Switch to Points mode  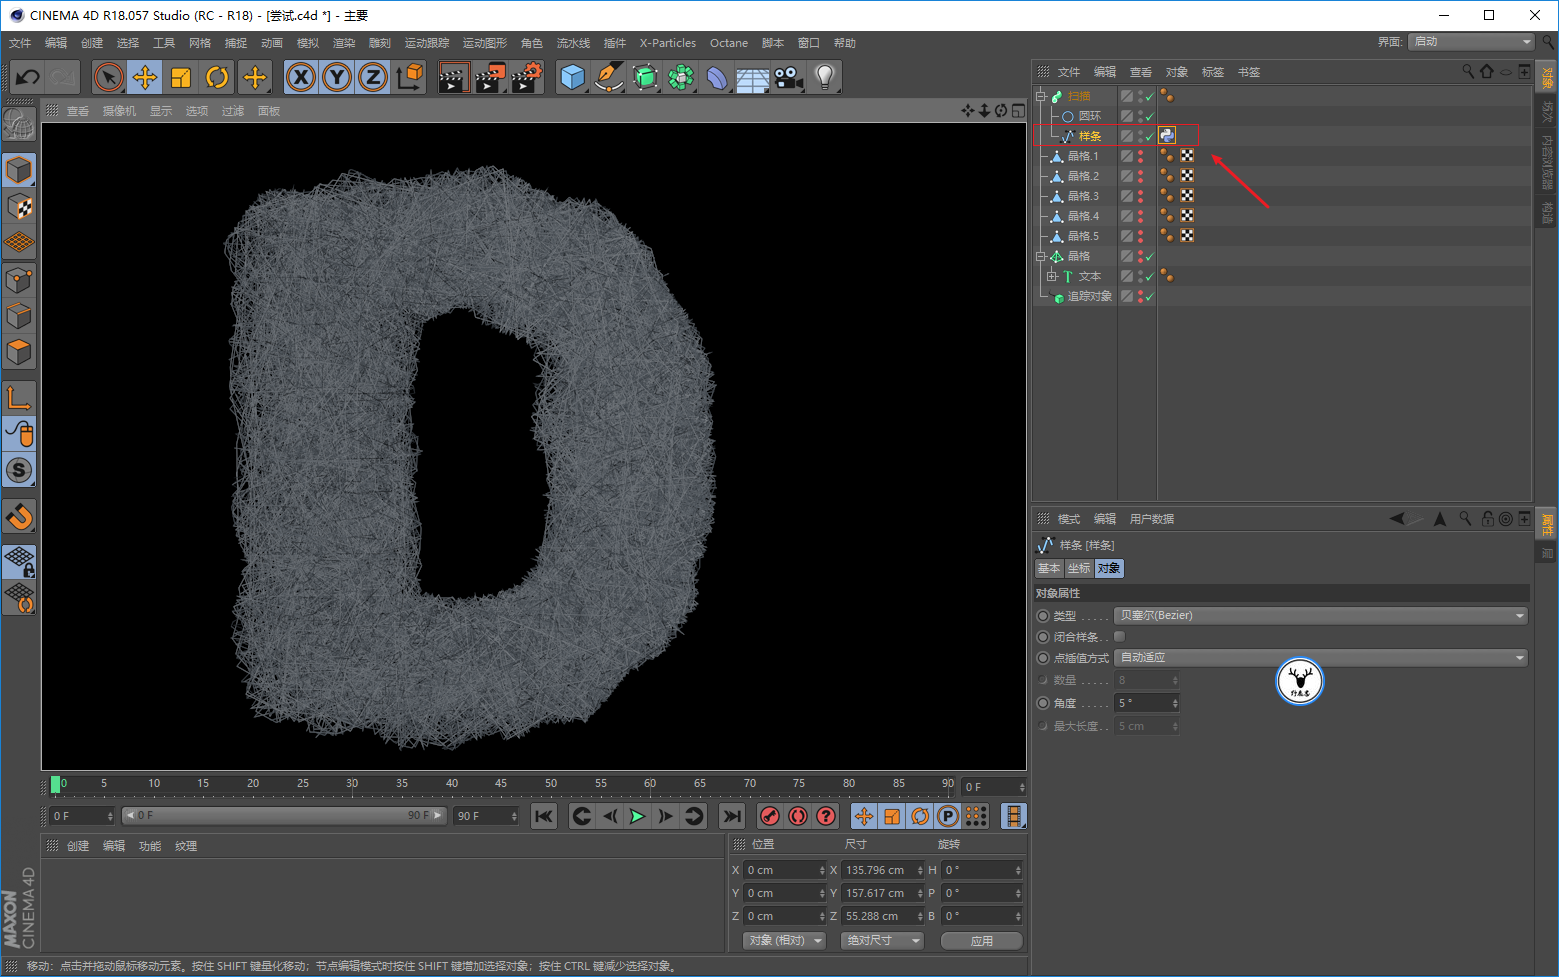(x=19, y=280)
